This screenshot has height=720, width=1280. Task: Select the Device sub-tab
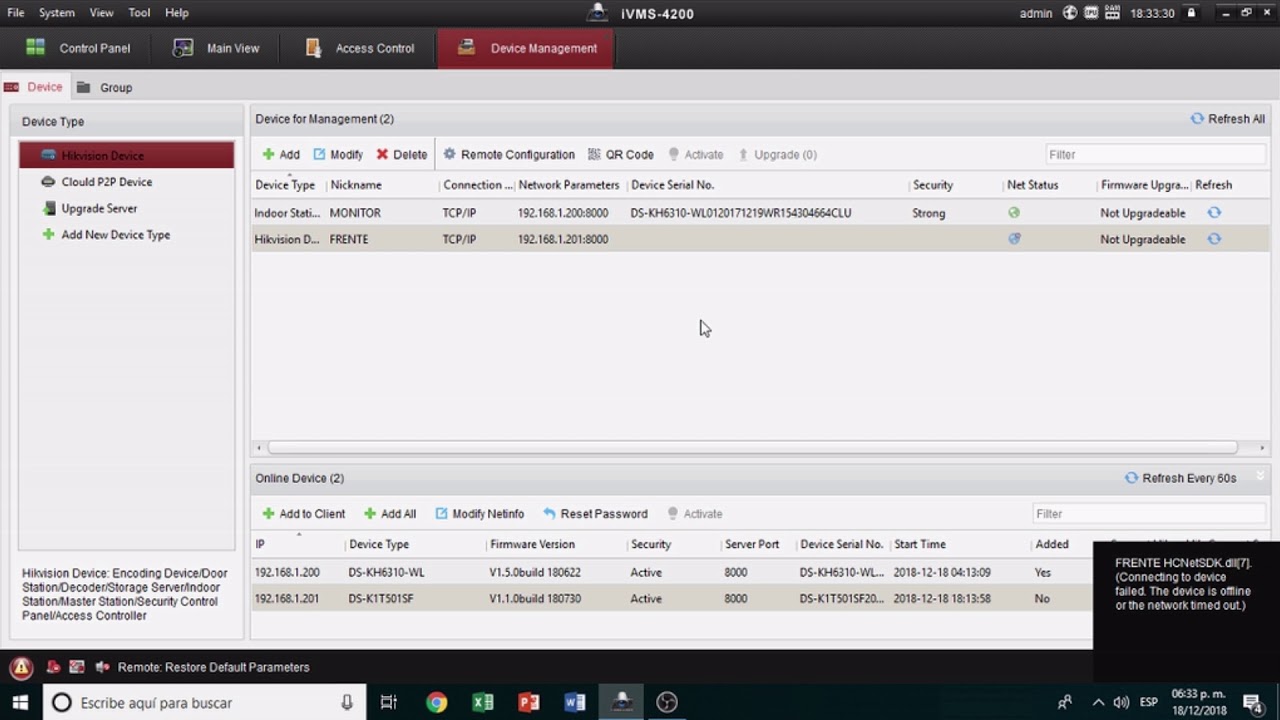click(34, 87)
